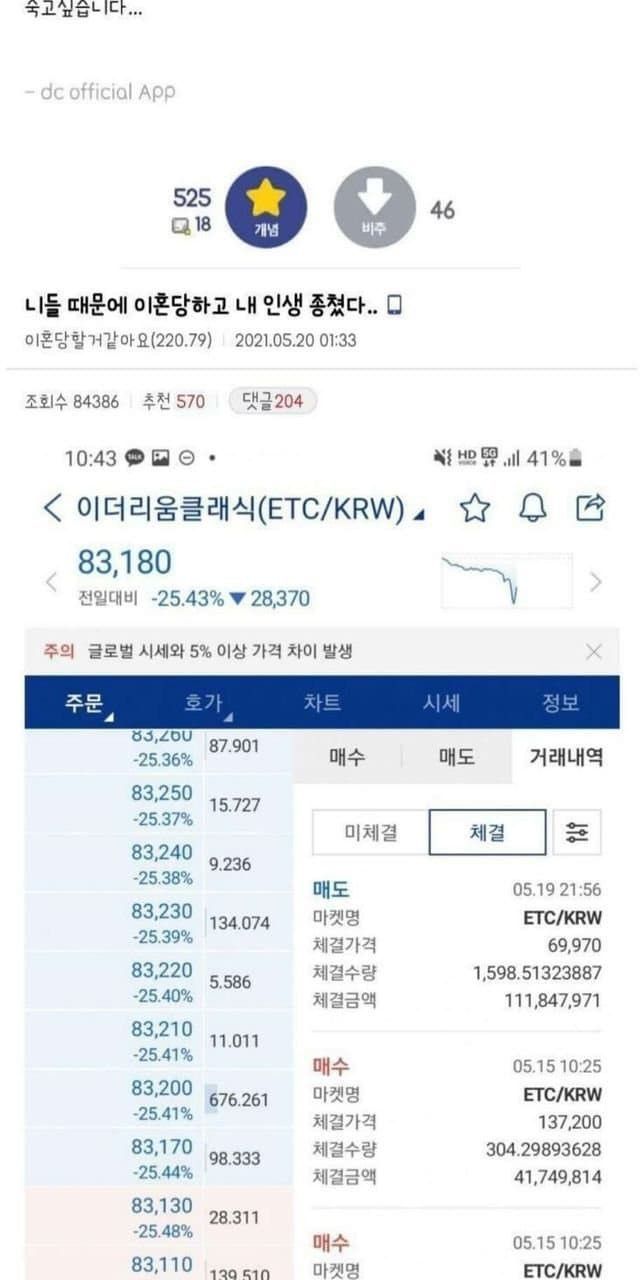Select the 체결 toggle option
This screenshot has width=640, height=1280.
pos(487,832)
